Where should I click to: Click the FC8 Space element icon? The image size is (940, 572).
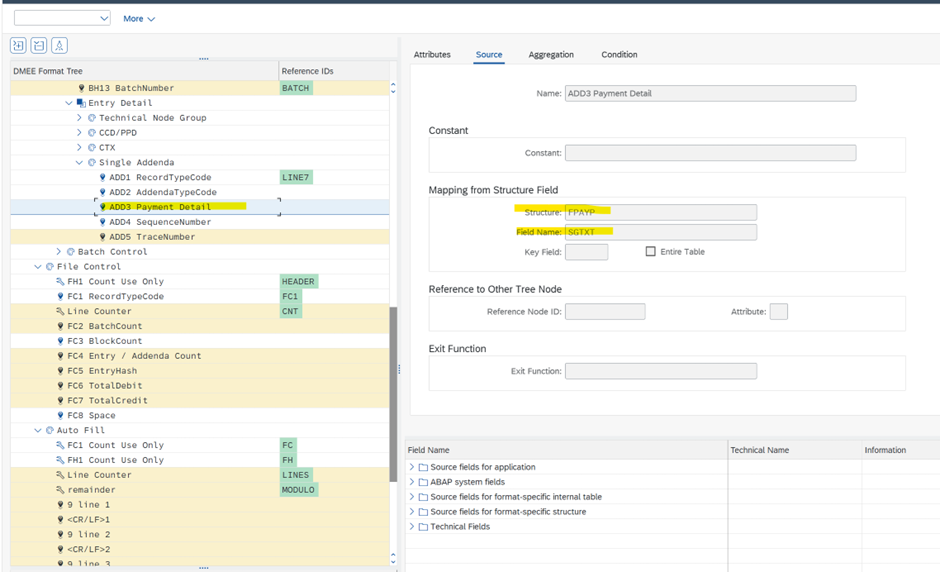[61, 416]
